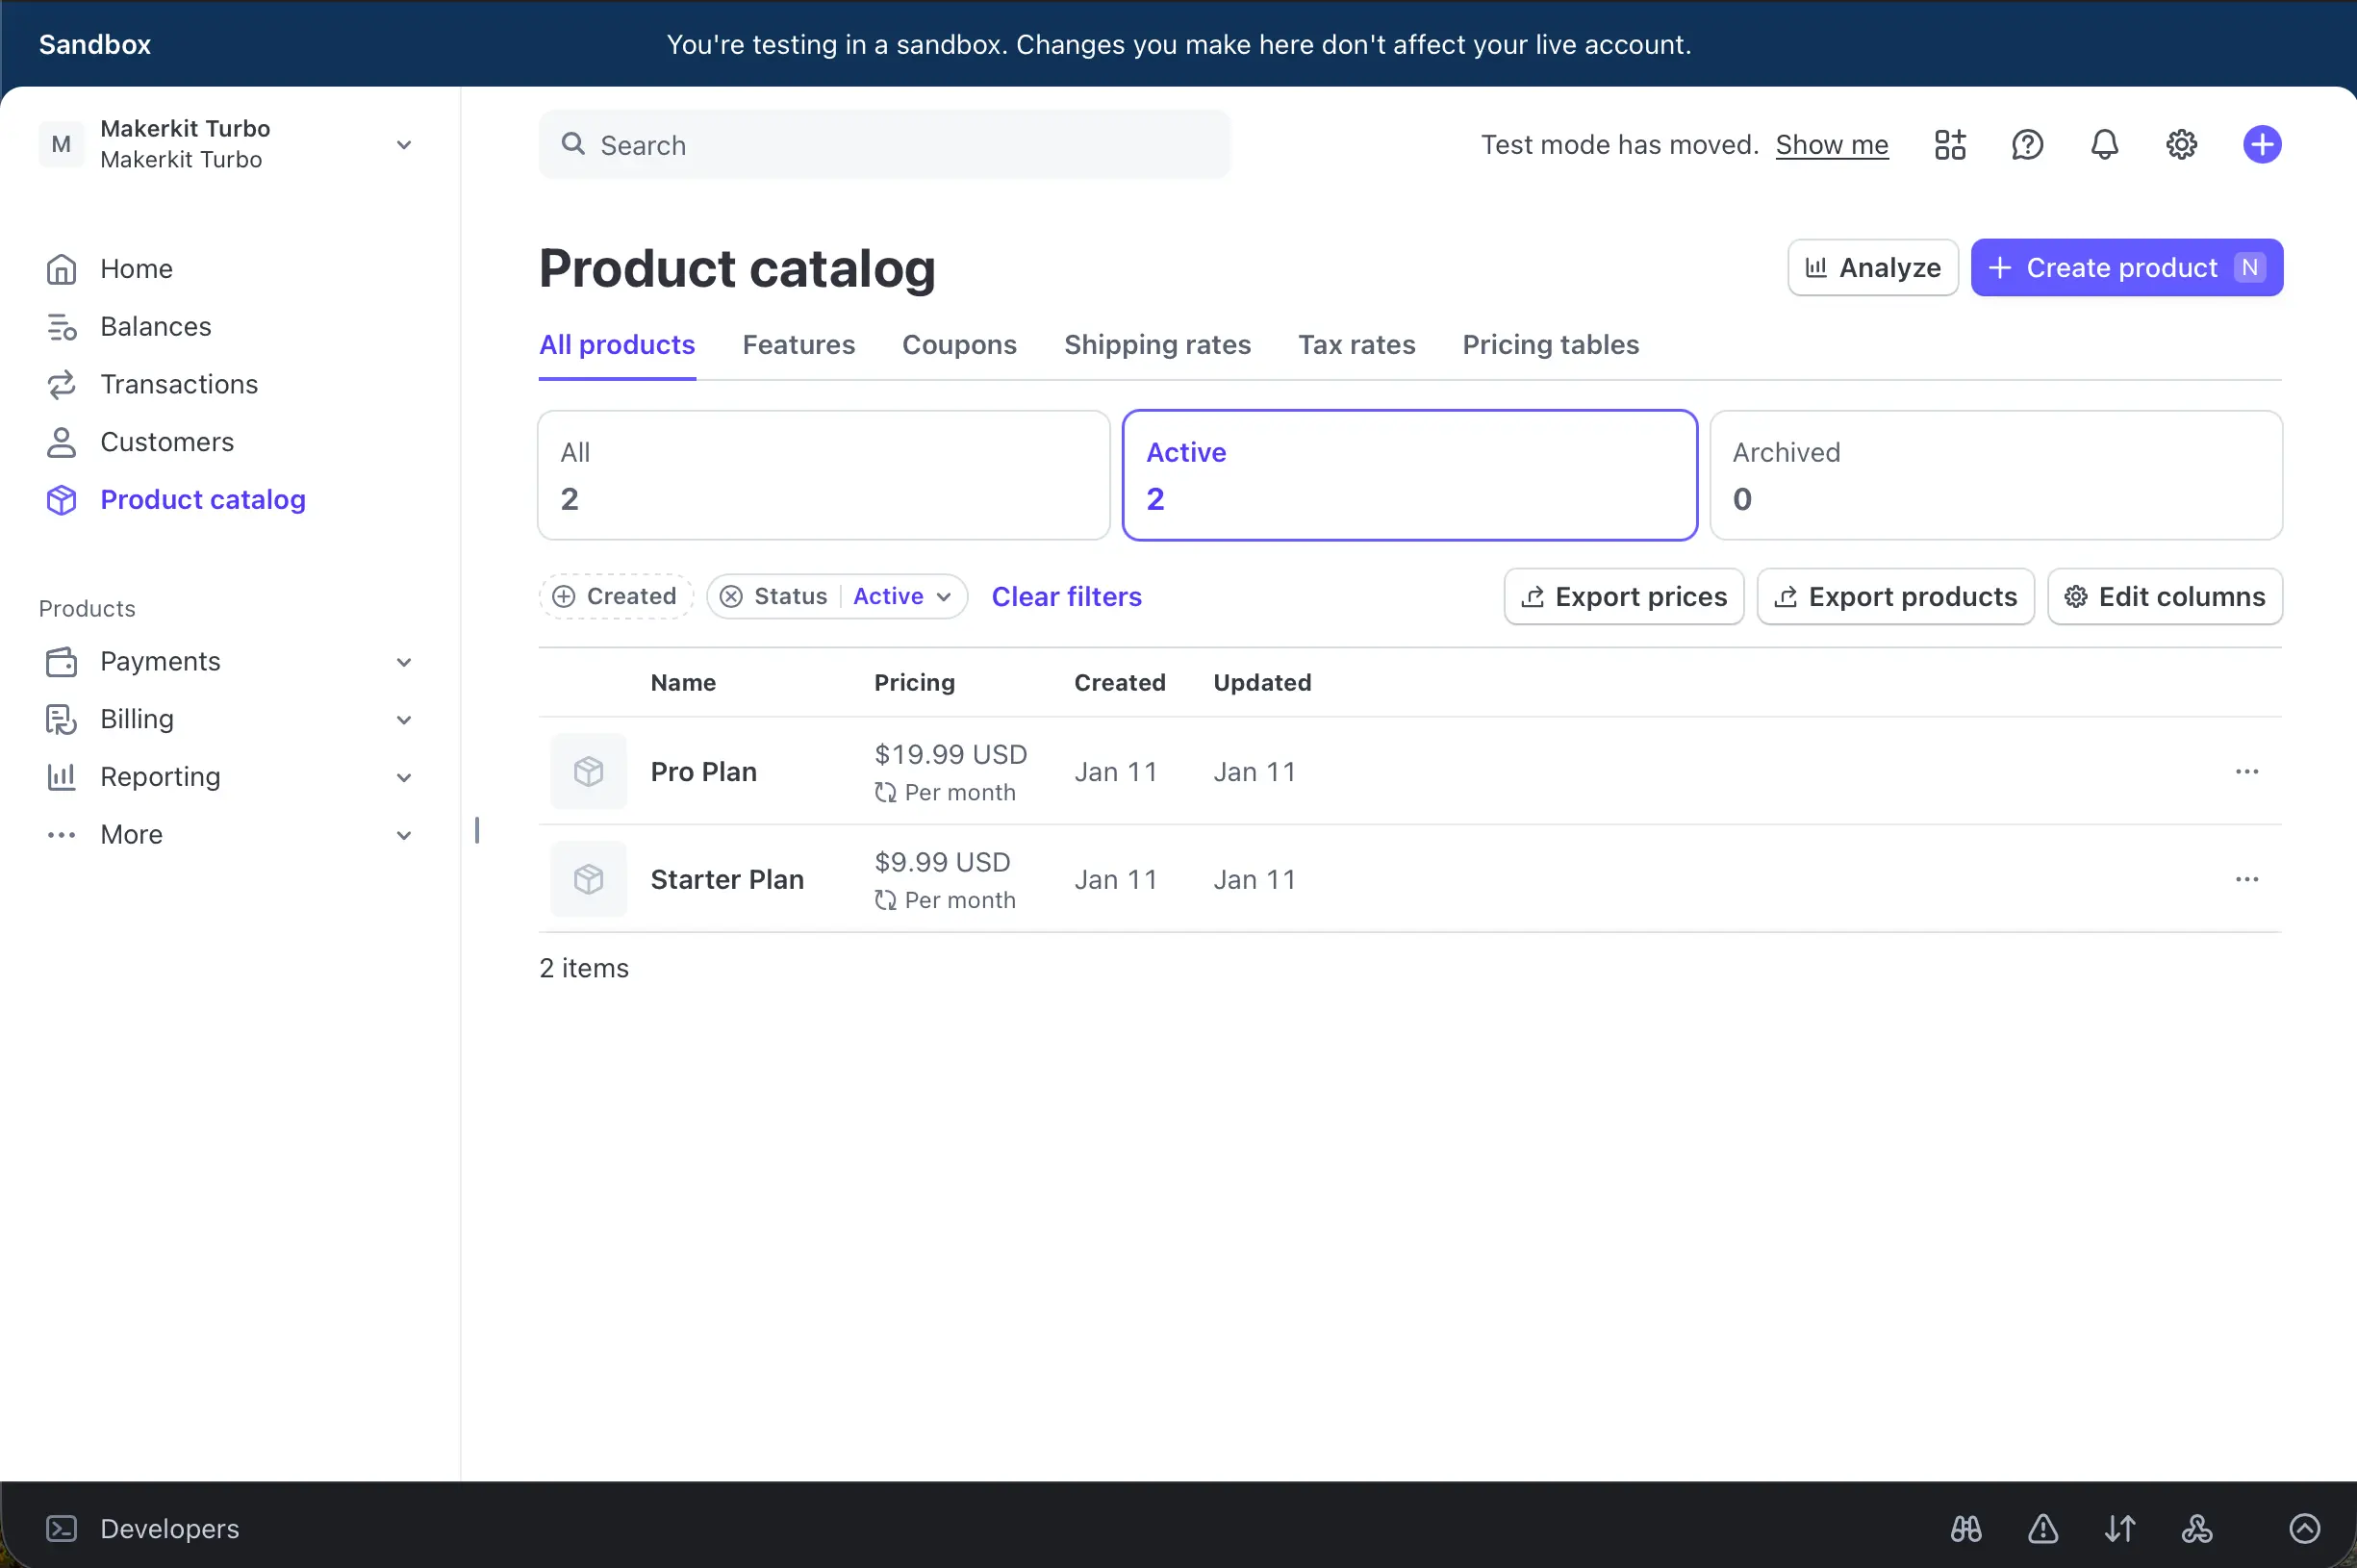
Task: Click the purple plus create icon
Action: point(2261,144)
